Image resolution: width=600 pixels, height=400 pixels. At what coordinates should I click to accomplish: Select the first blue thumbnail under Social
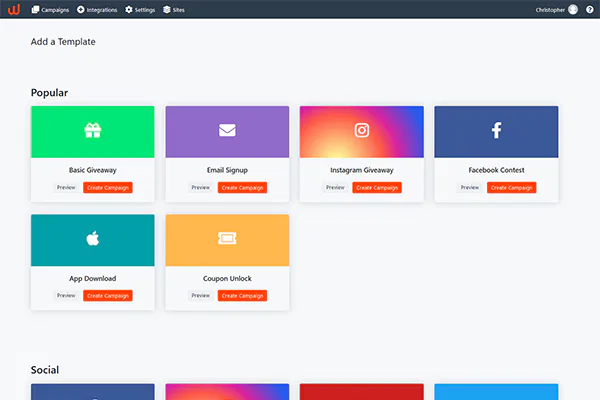[x=92, y=391]
